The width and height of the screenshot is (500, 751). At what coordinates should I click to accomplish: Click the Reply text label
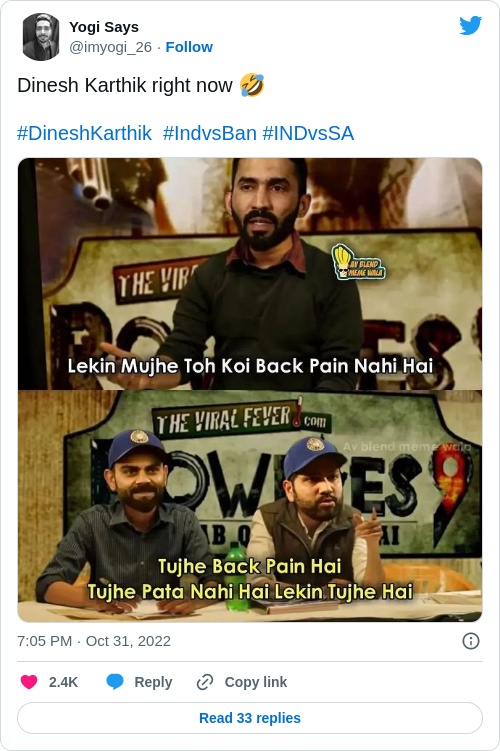153,682
